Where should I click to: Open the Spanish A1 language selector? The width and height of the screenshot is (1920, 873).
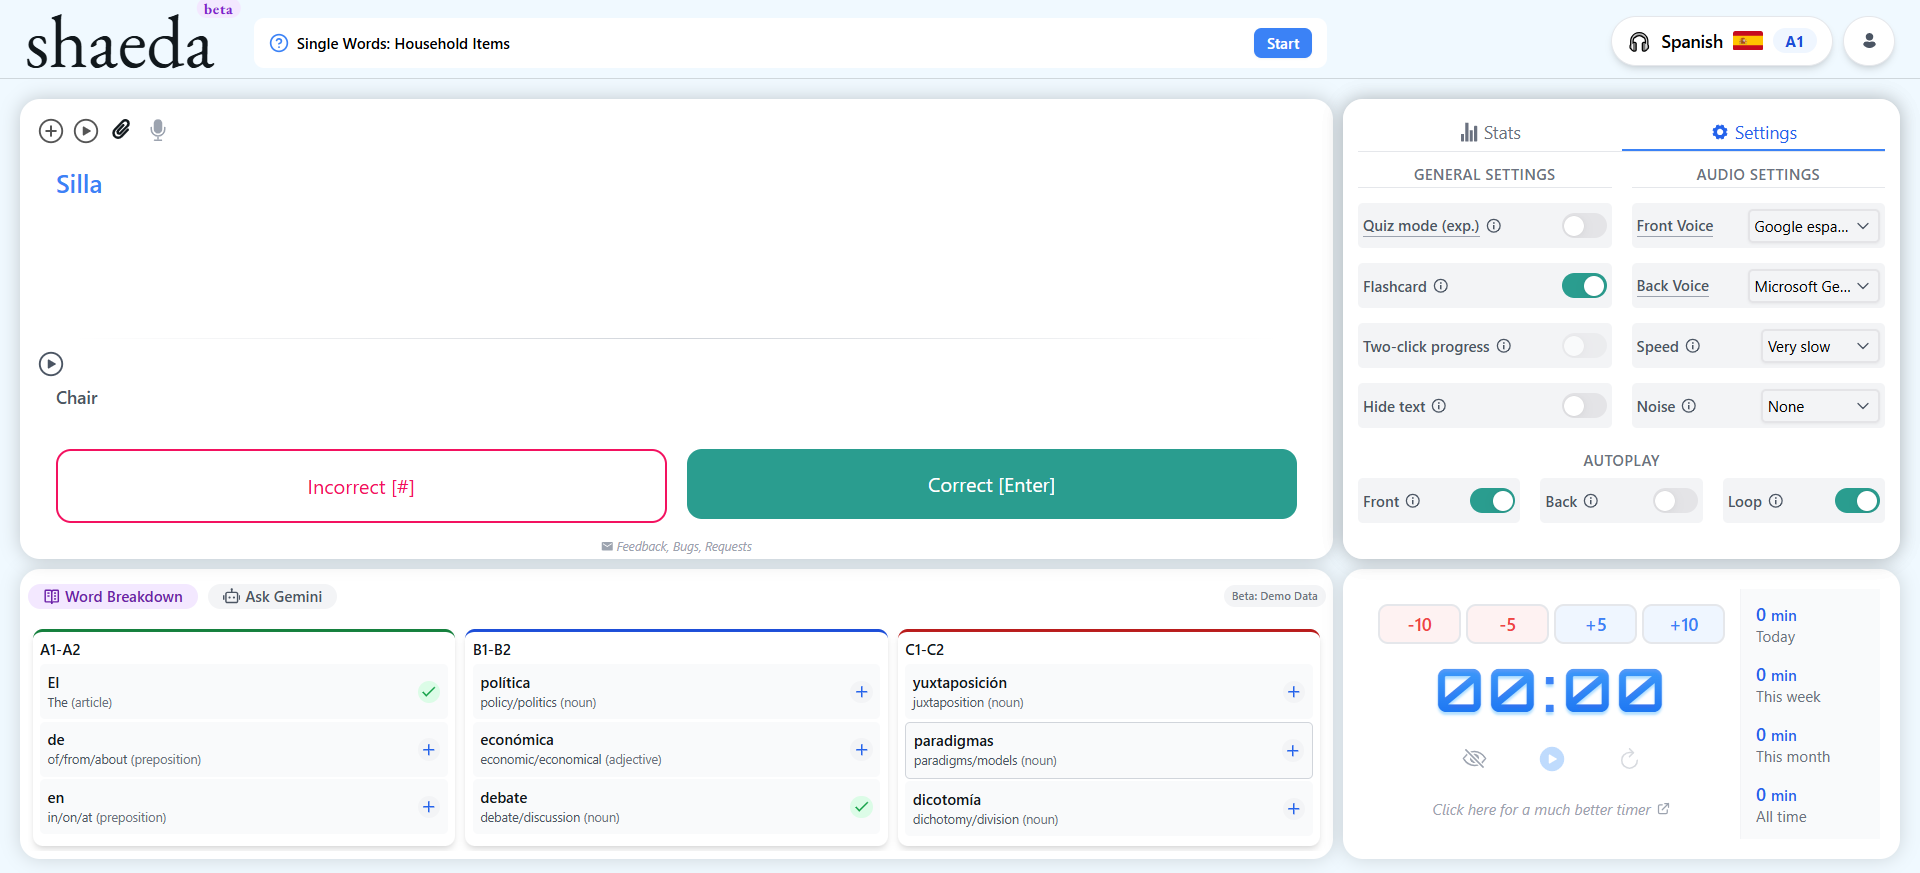(x=1721, y=42)
